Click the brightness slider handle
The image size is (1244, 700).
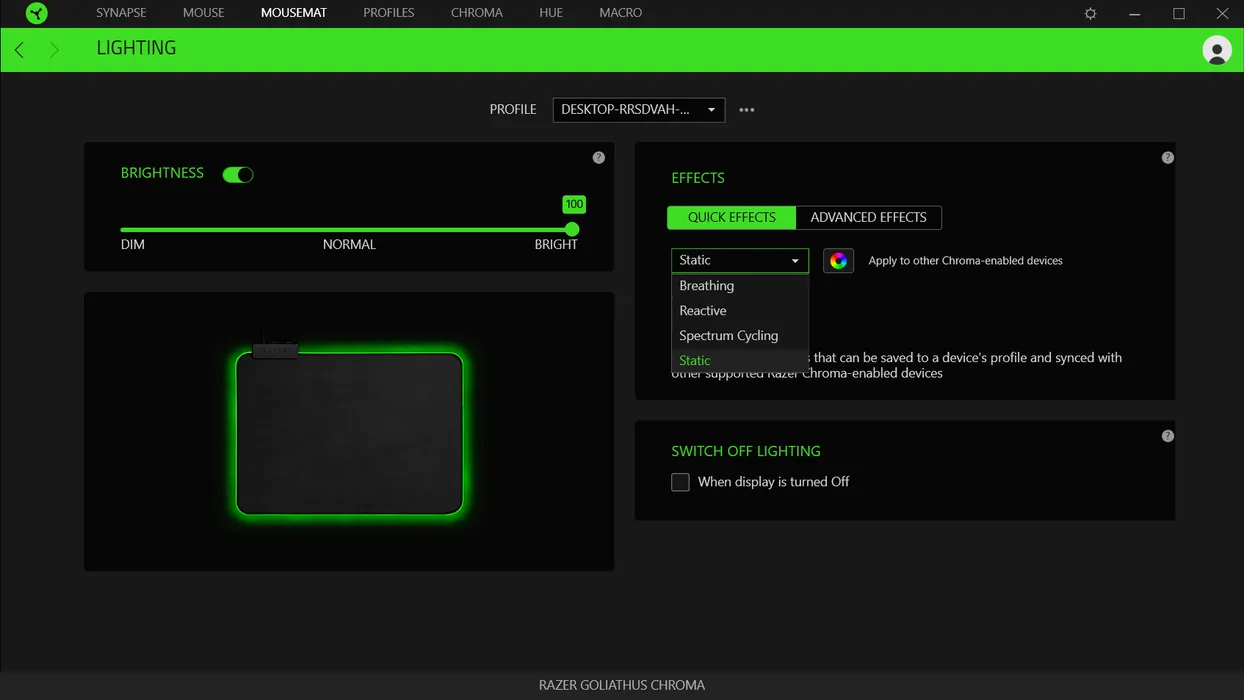[572, 230]
